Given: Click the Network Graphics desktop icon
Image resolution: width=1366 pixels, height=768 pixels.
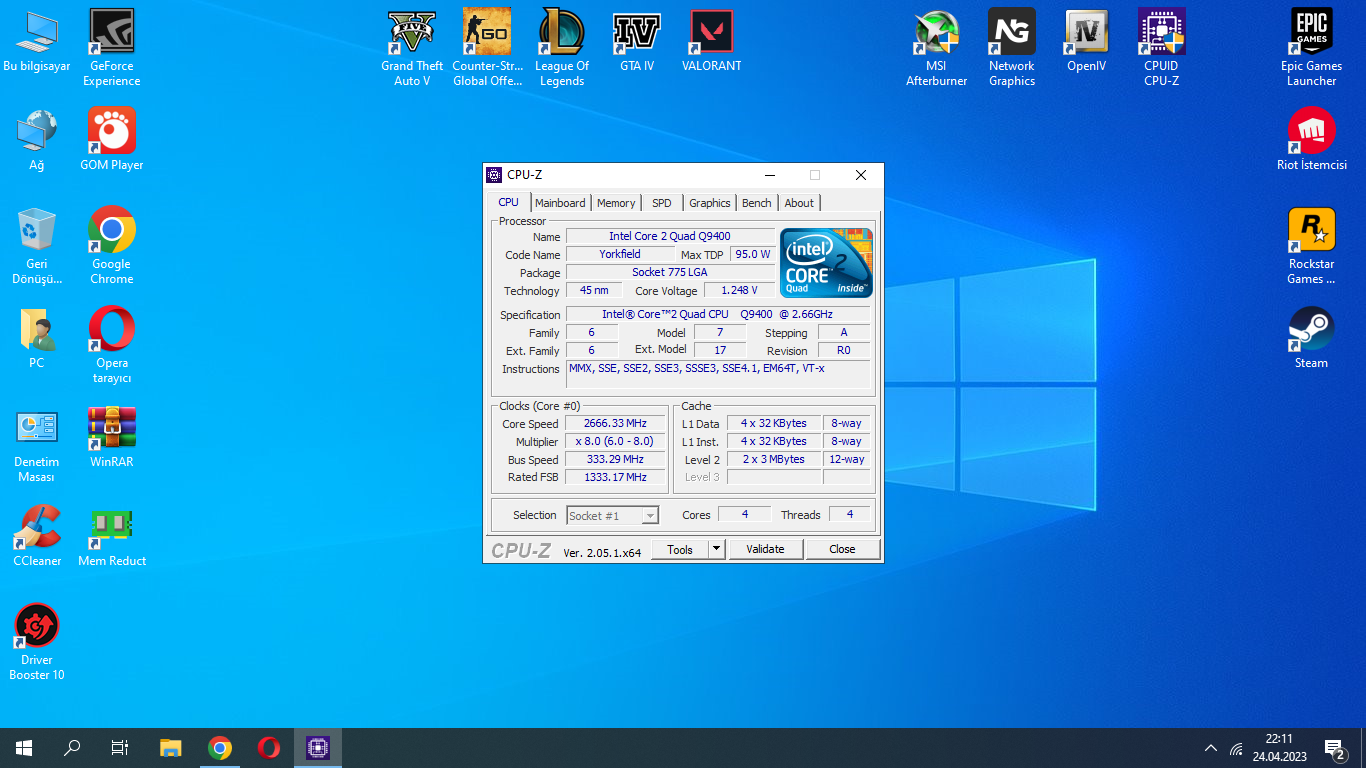Looking at the screenshot, I should tap(1012, 48).
